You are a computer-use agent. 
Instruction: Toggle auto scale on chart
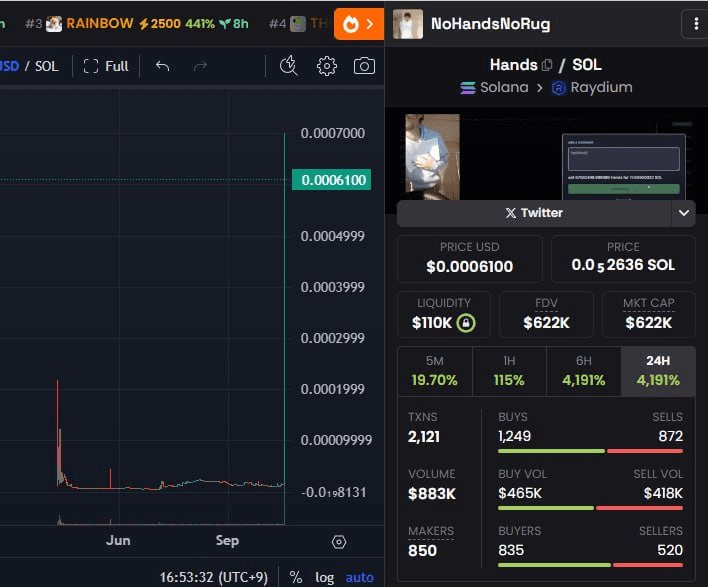click(x=359, y=578)
